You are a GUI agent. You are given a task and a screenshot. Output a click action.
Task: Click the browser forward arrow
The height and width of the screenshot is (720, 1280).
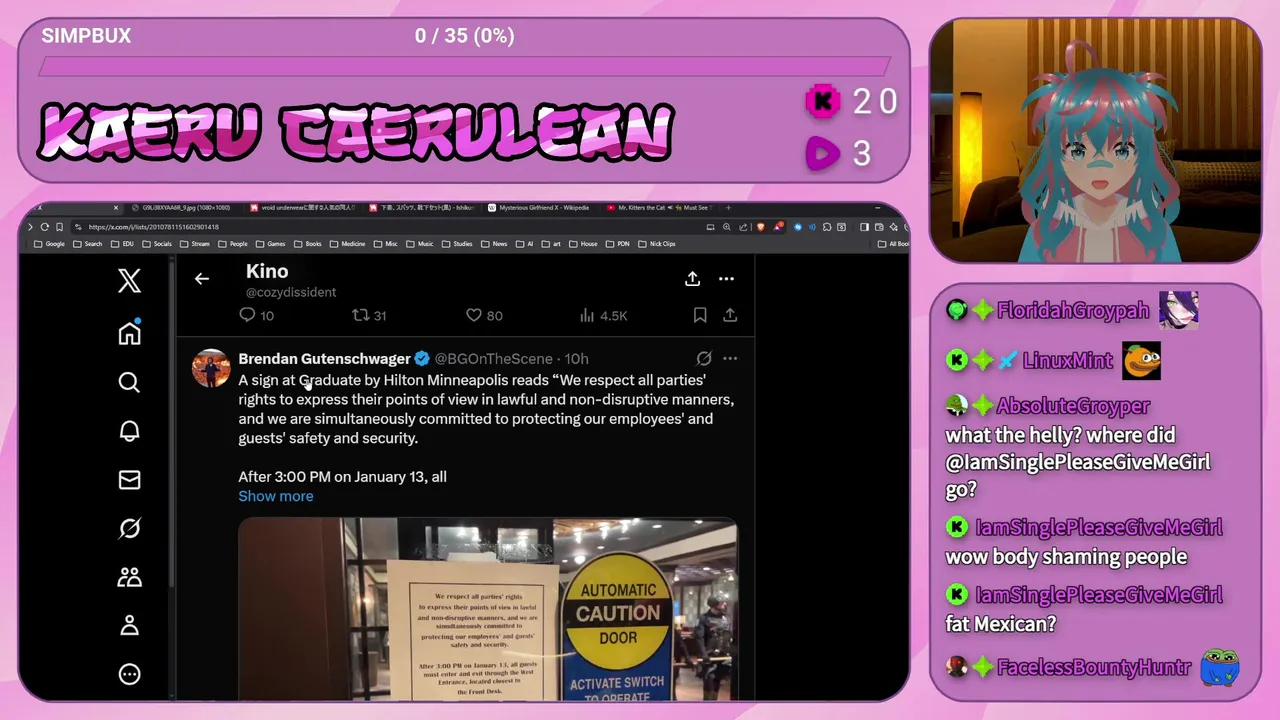click(30, 227)
